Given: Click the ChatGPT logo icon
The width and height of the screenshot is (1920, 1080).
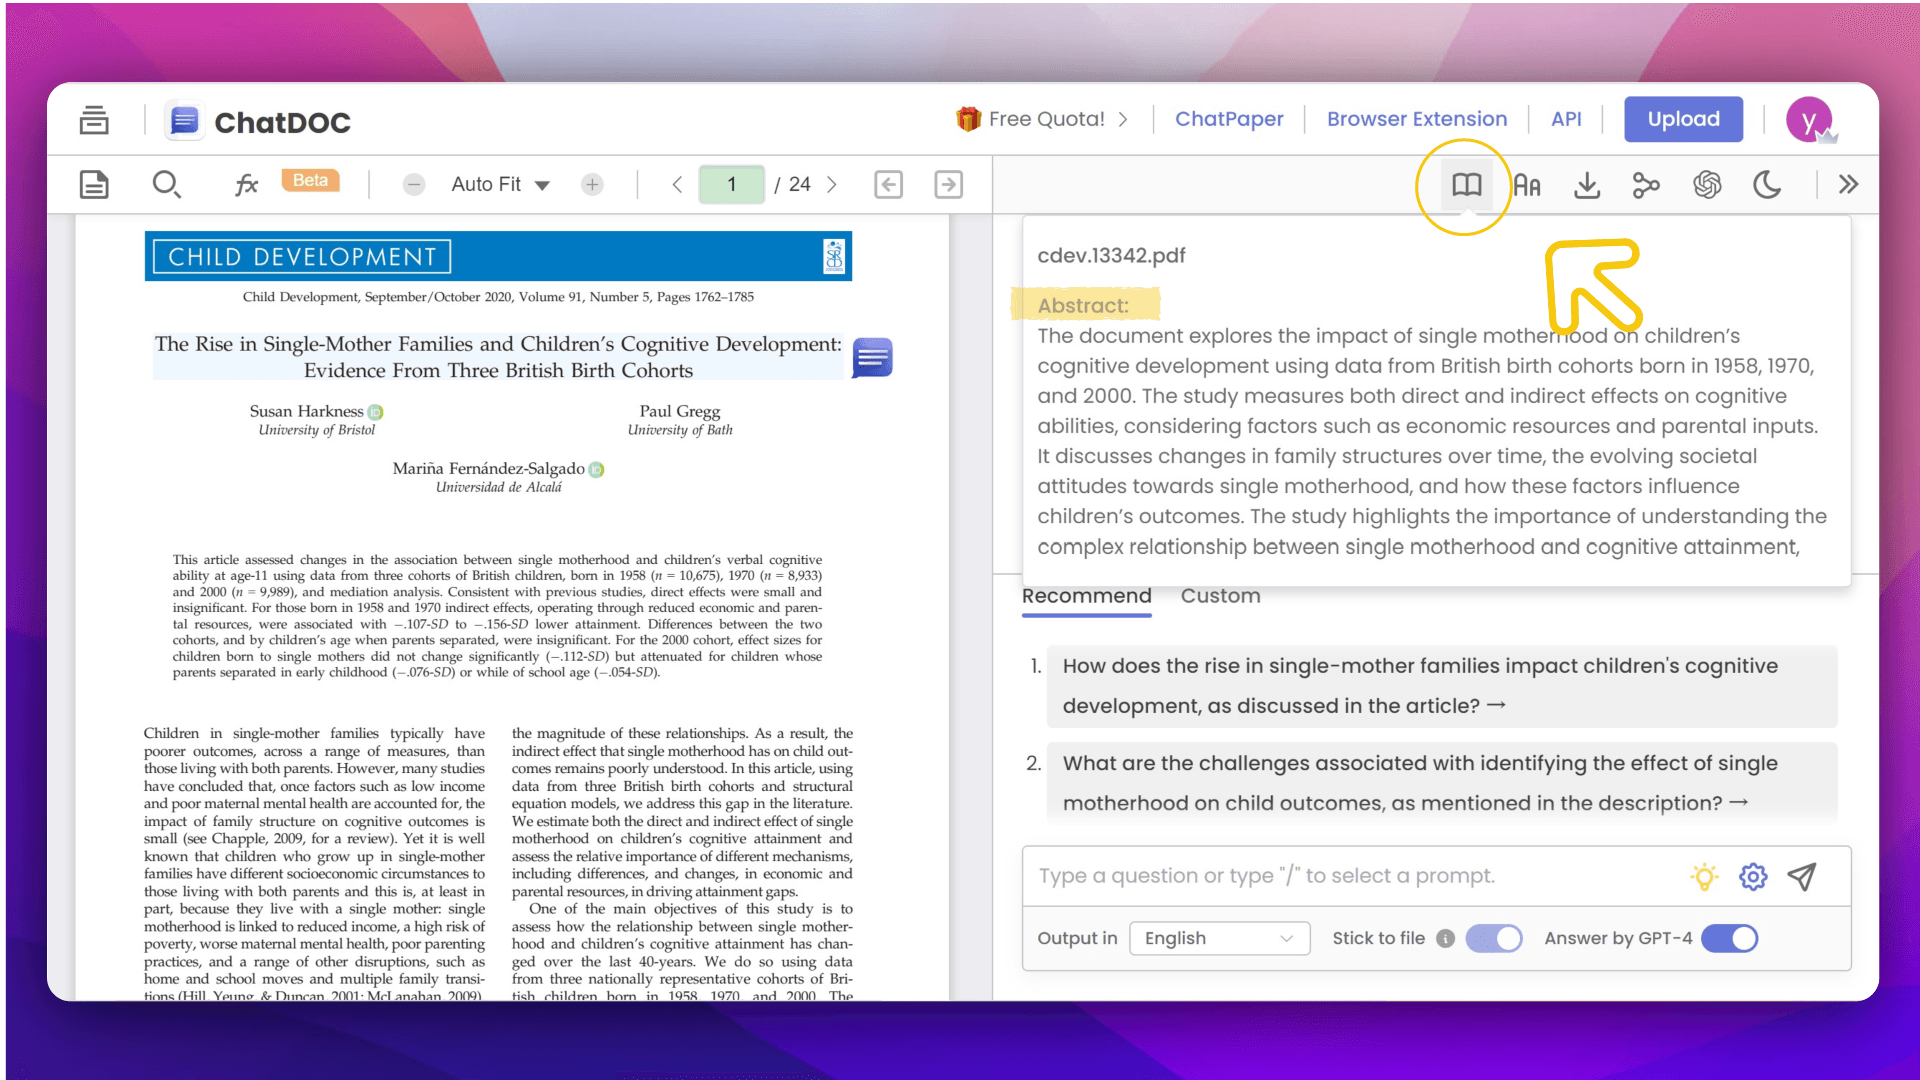Looking at the screenshot, I should pos(1707,185).
